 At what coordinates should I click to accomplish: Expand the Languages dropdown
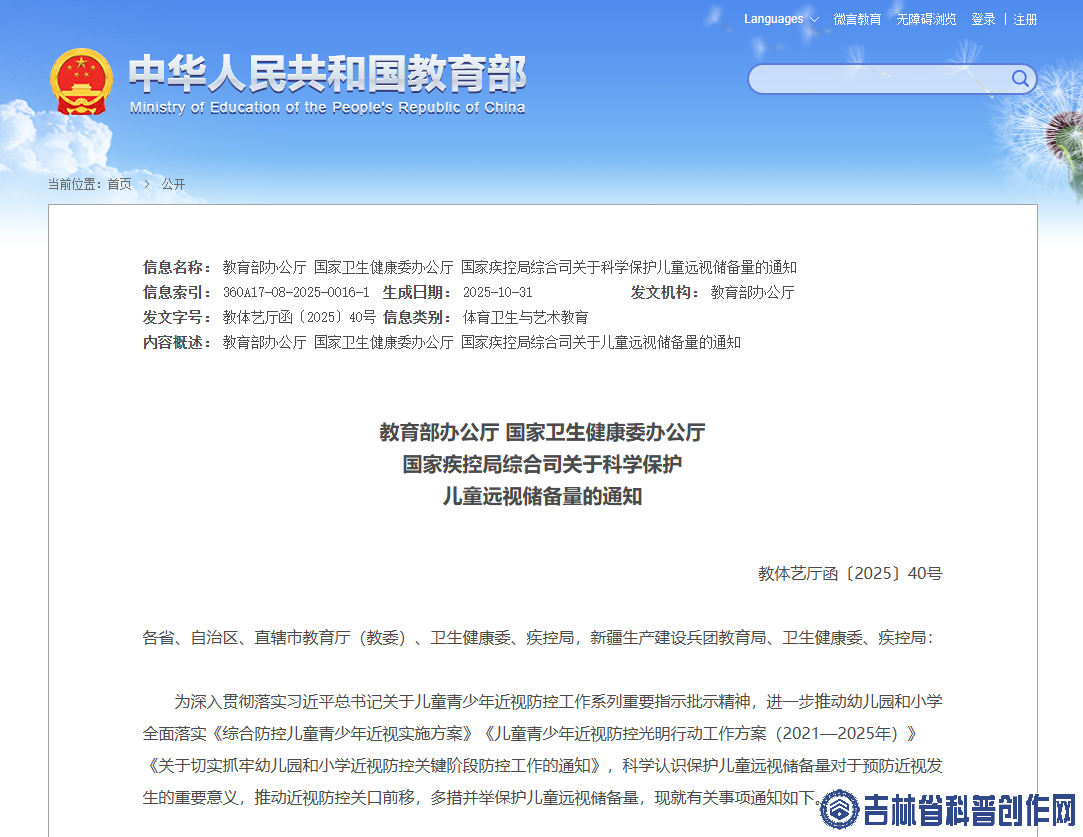click(780, 19)
